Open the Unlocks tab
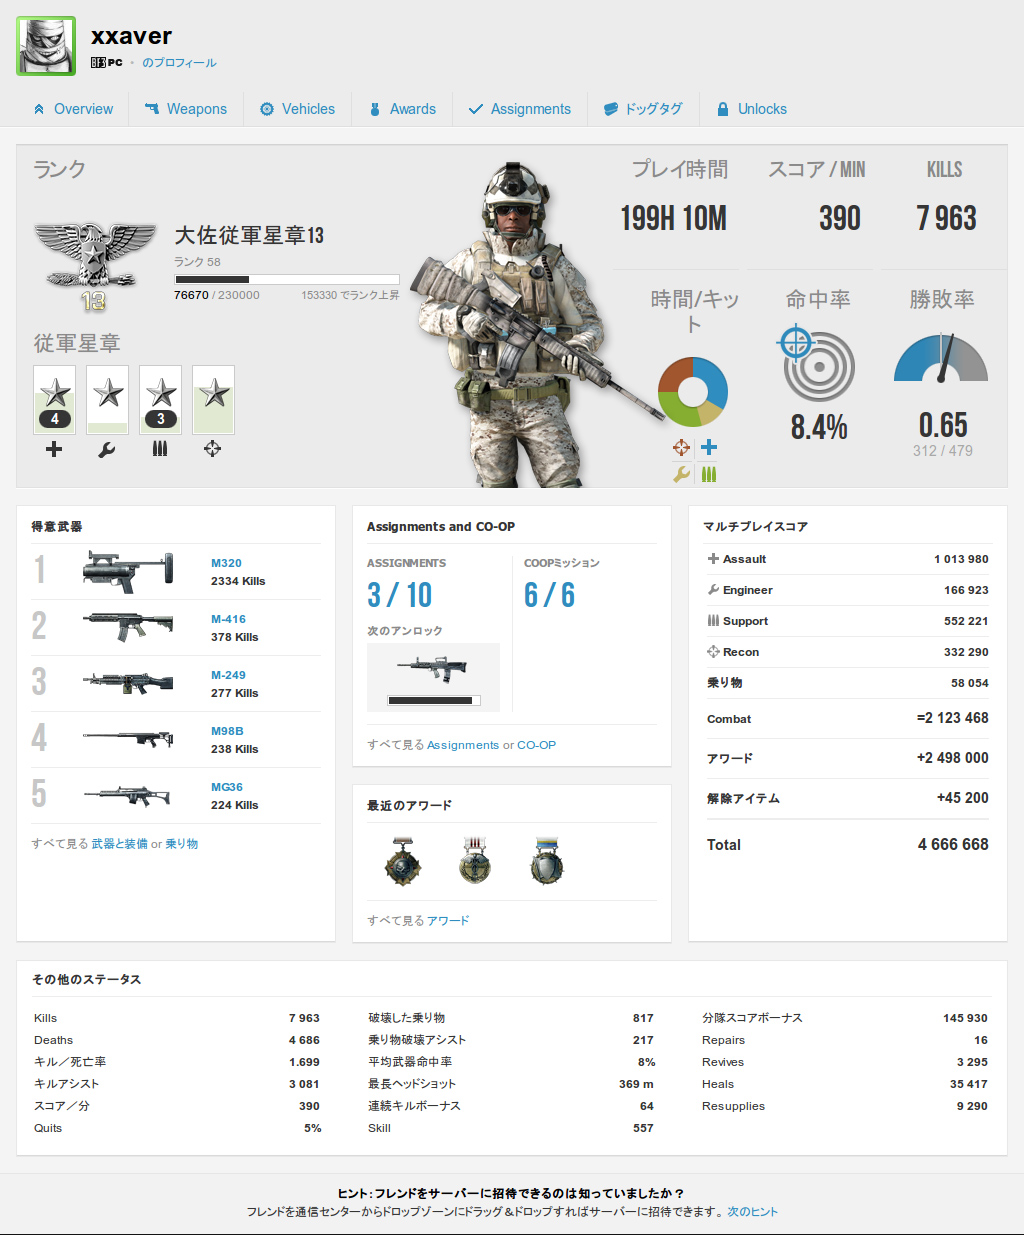The width and height of the screenshot is (1024, 1235). pyautogui.click(x=751, y=109)
